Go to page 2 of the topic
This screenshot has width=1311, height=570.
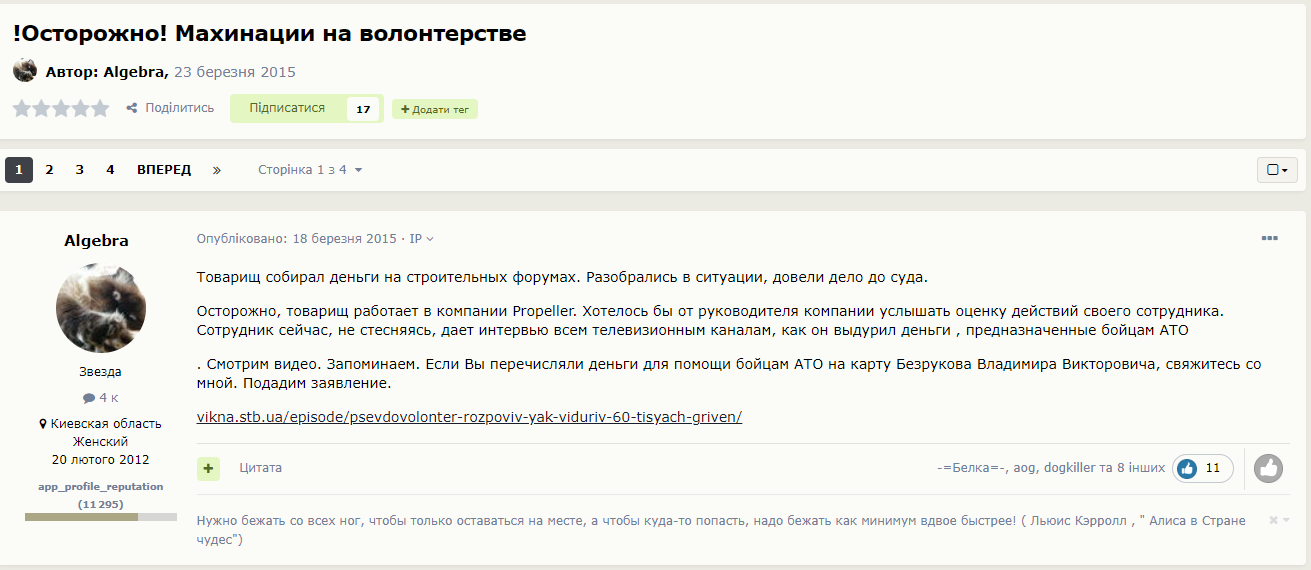coord(49,170)
